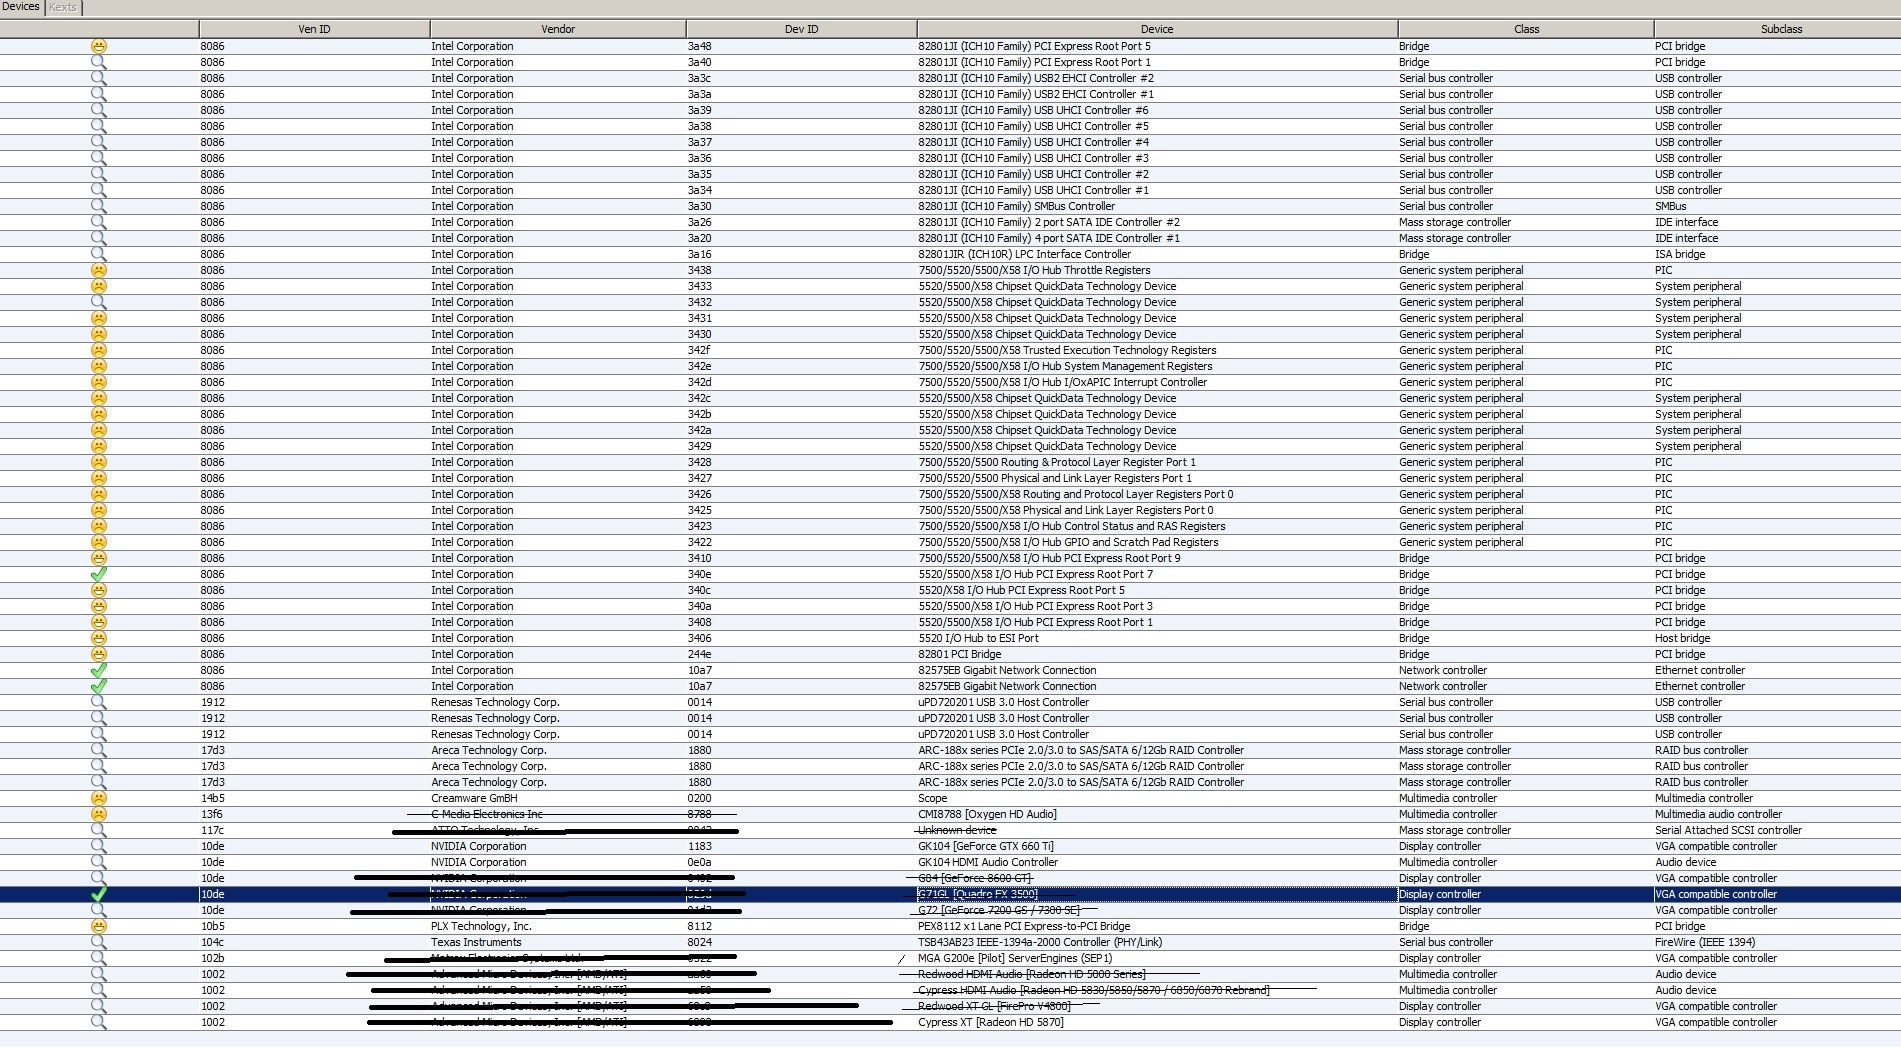Click the magnifier icon for GeForce GTX 660 Ti
Viewport: 1901px width, 1059px height.
coord(99,846)
